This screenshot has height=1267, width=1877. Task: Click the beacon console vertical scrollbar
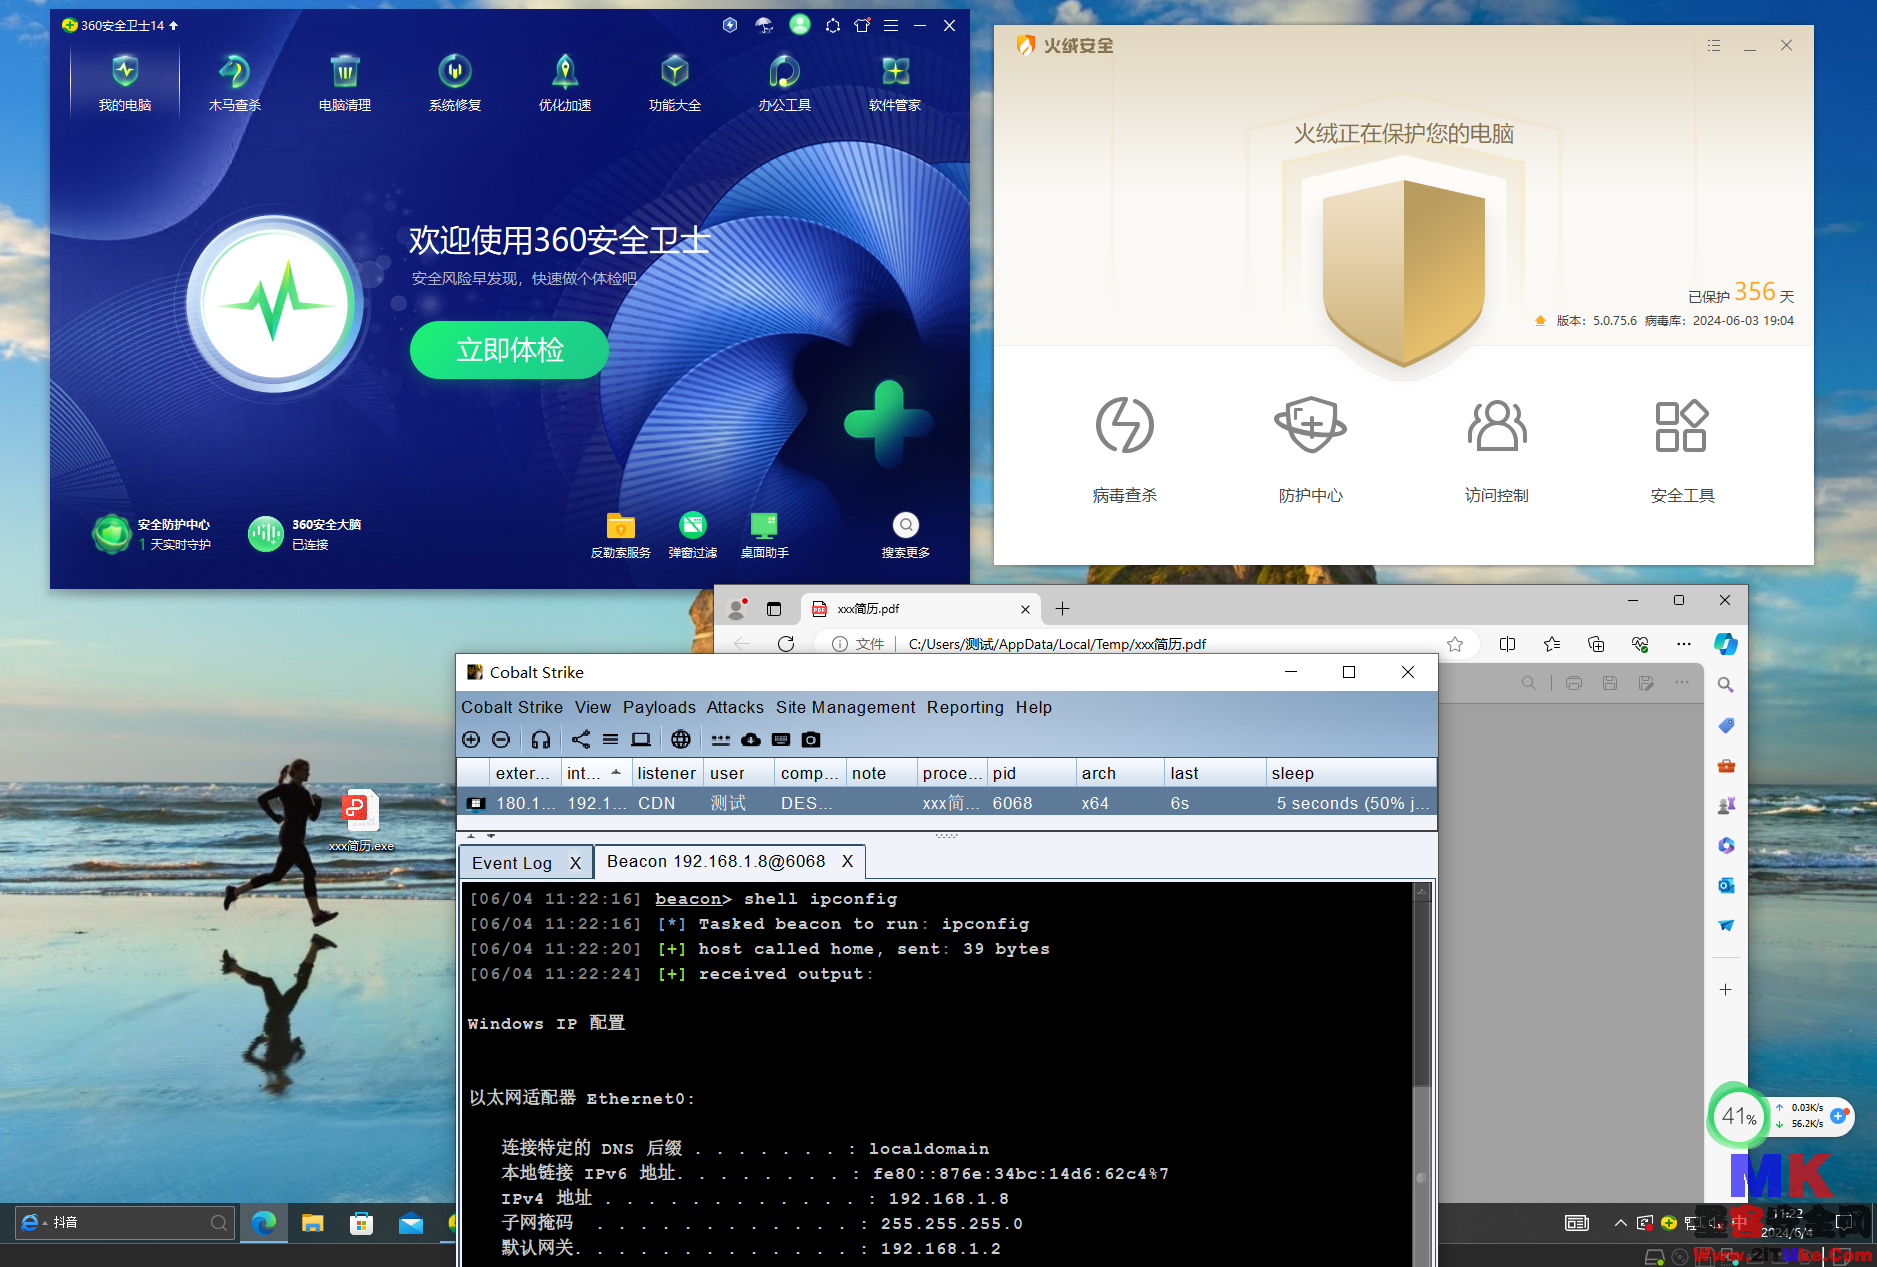point(1422,1075)
